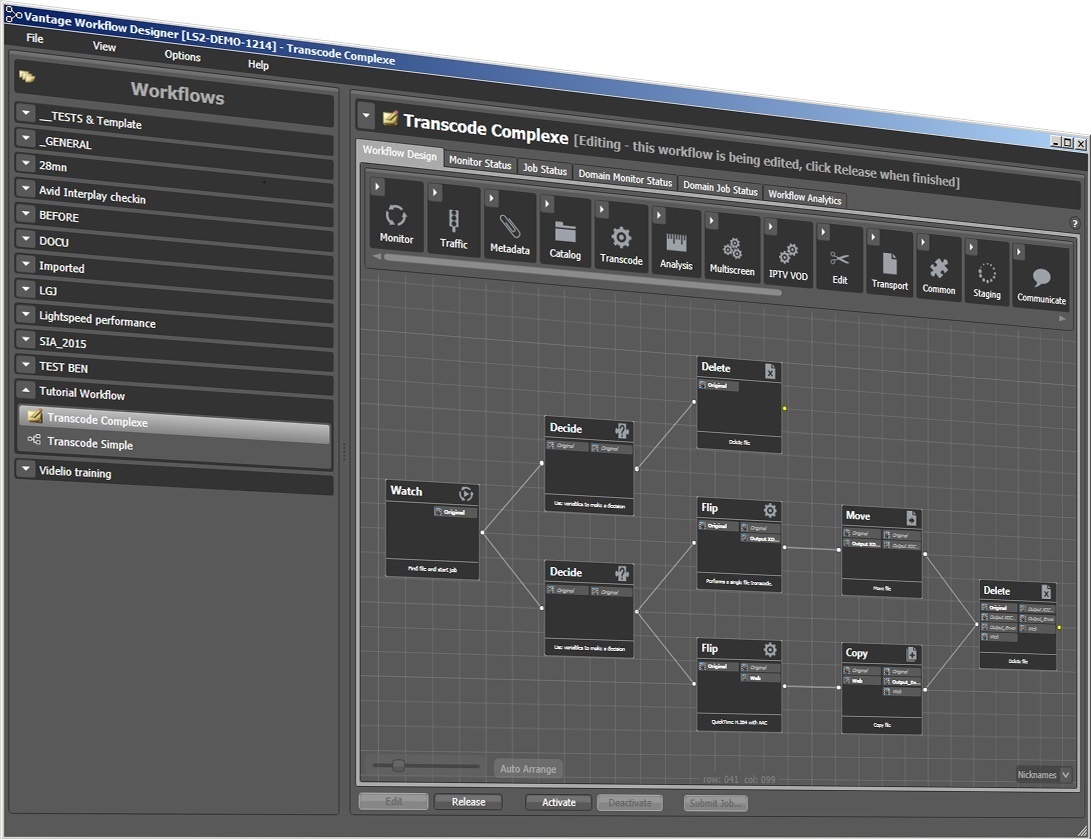Expand the LGJ category
The width and height of the screenshot is (1091, 839).
pyautogui.click(x=26, y=289)
